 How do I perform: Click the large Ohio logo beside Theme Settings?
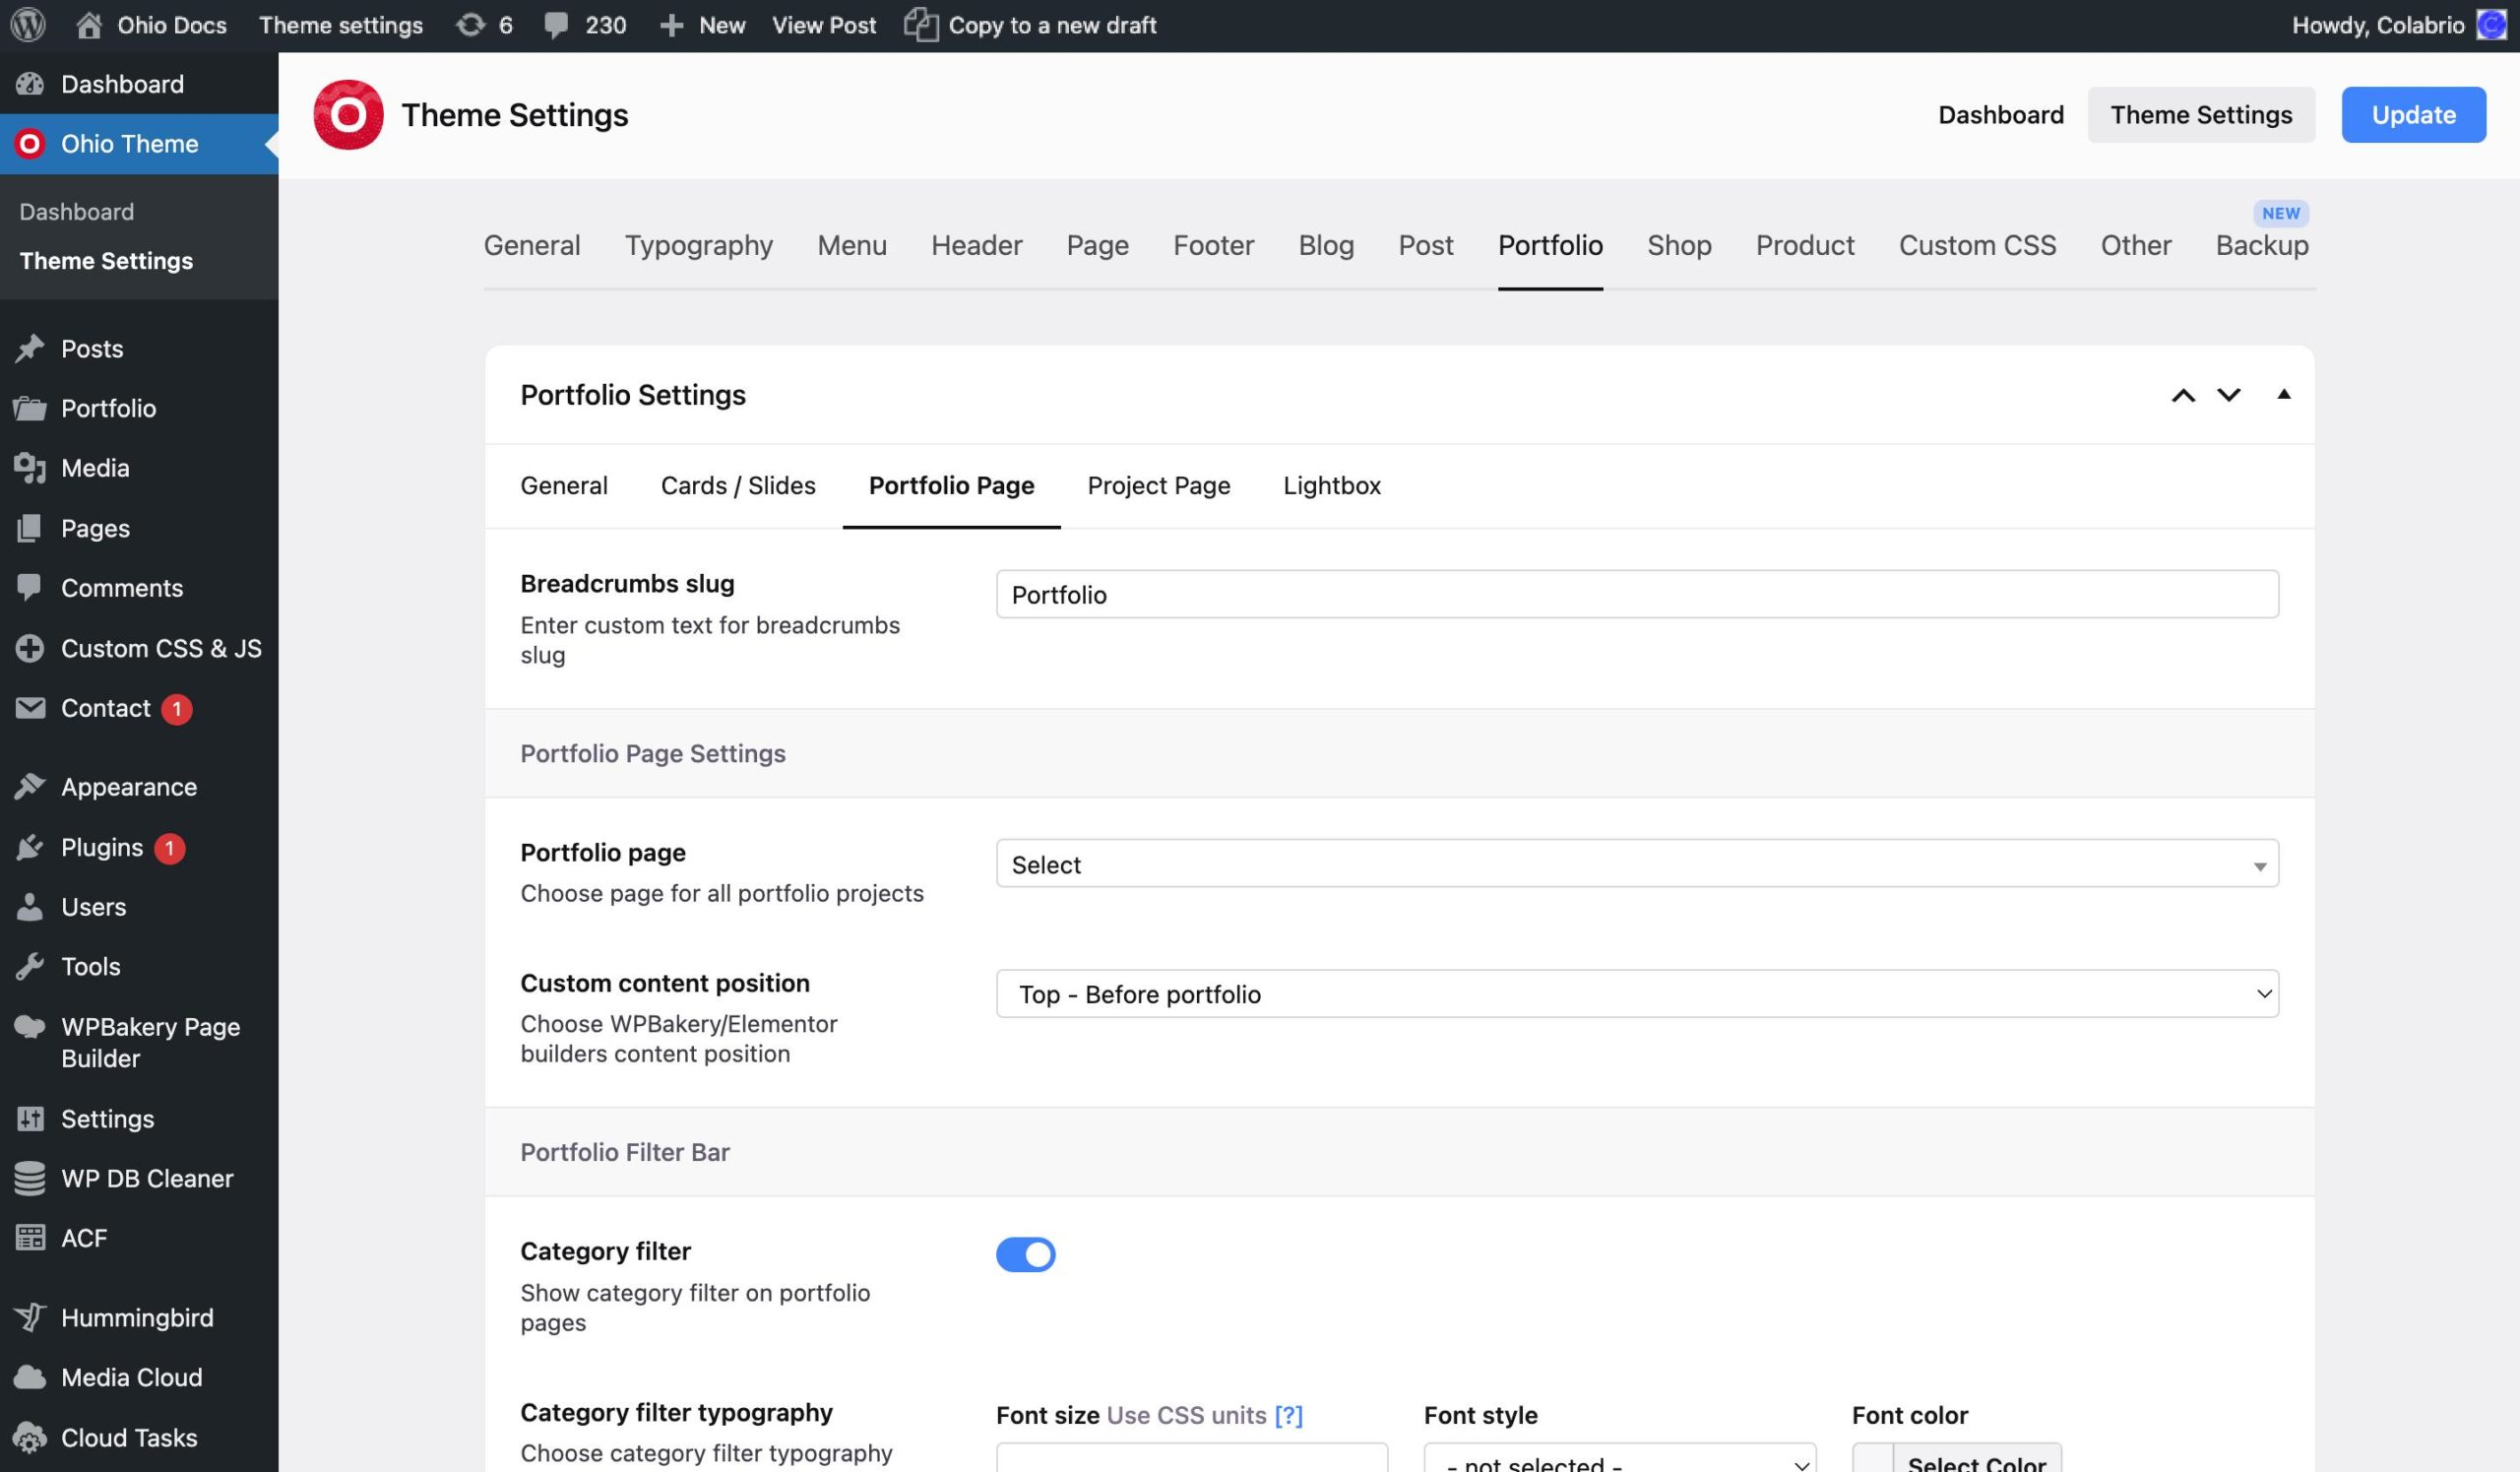pyautogui.click(x=348, y=115)
